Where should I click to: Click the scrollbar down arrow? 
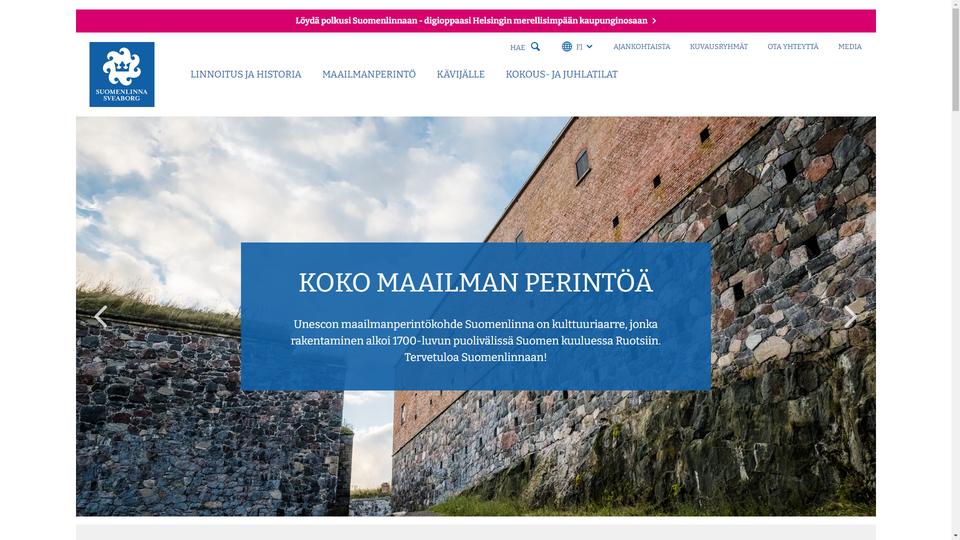(x=955, y=536)
